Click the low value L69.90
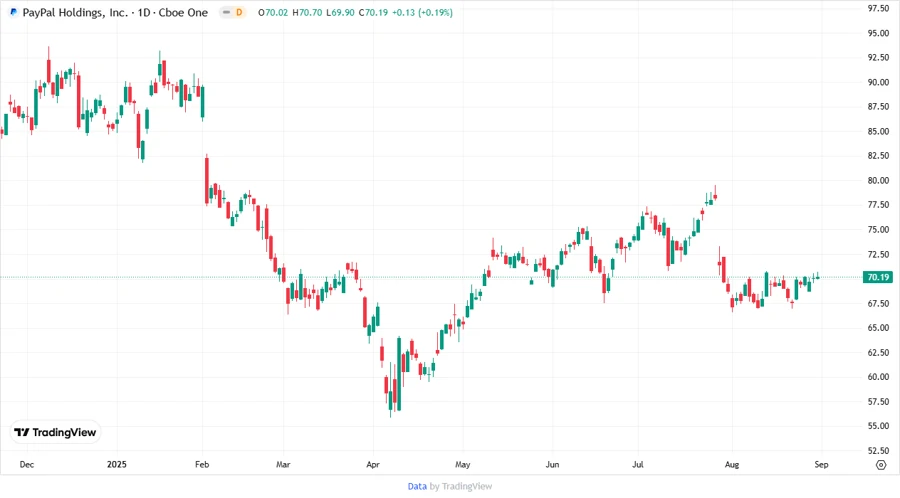900x498 pixels. coord(340,12)
